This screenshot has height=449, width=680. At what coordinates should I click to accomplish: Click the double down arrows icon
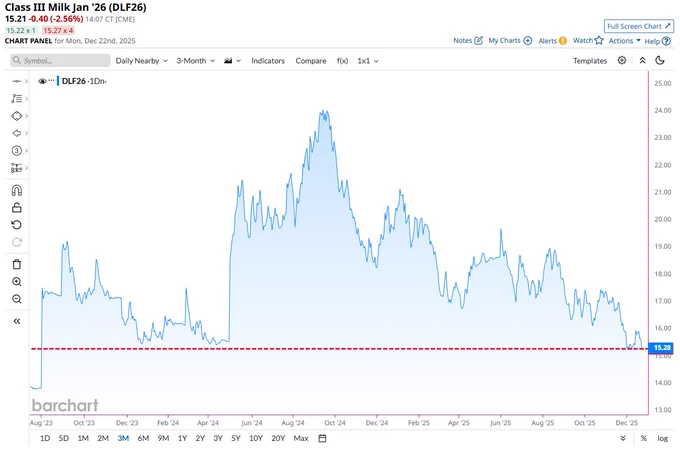623,438
